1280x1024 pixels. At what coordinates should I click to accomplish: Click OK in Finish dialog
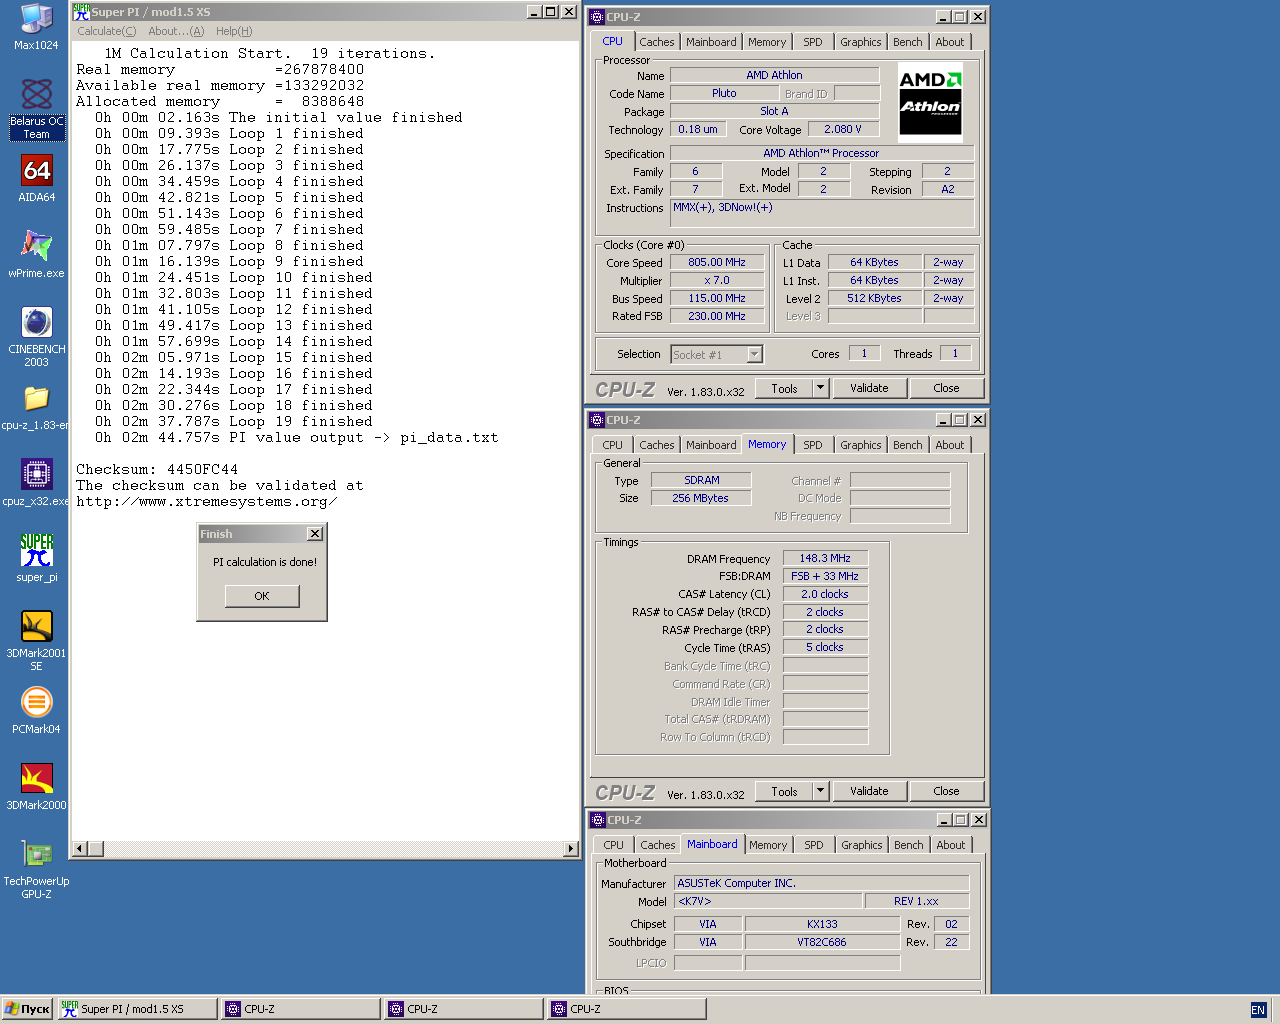click(x=262, y=596)
